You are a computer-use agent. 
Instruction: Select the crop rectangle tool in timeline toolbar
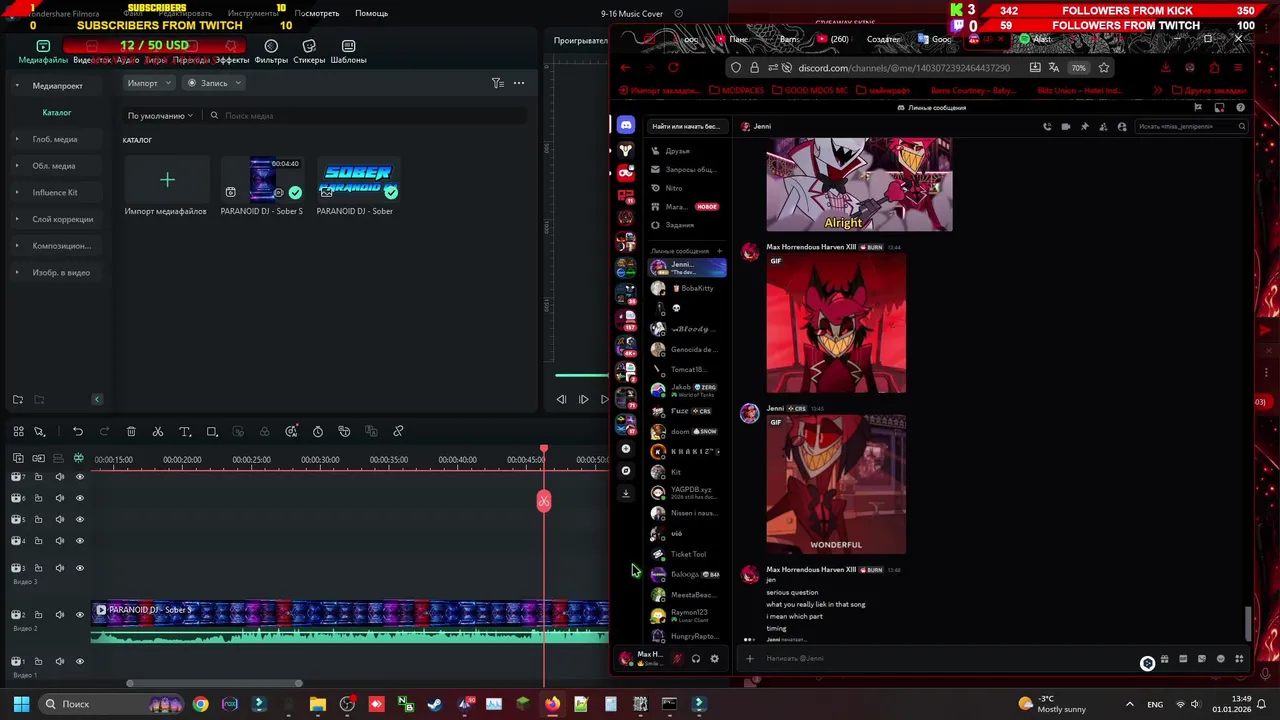click(x=212, y=431)
